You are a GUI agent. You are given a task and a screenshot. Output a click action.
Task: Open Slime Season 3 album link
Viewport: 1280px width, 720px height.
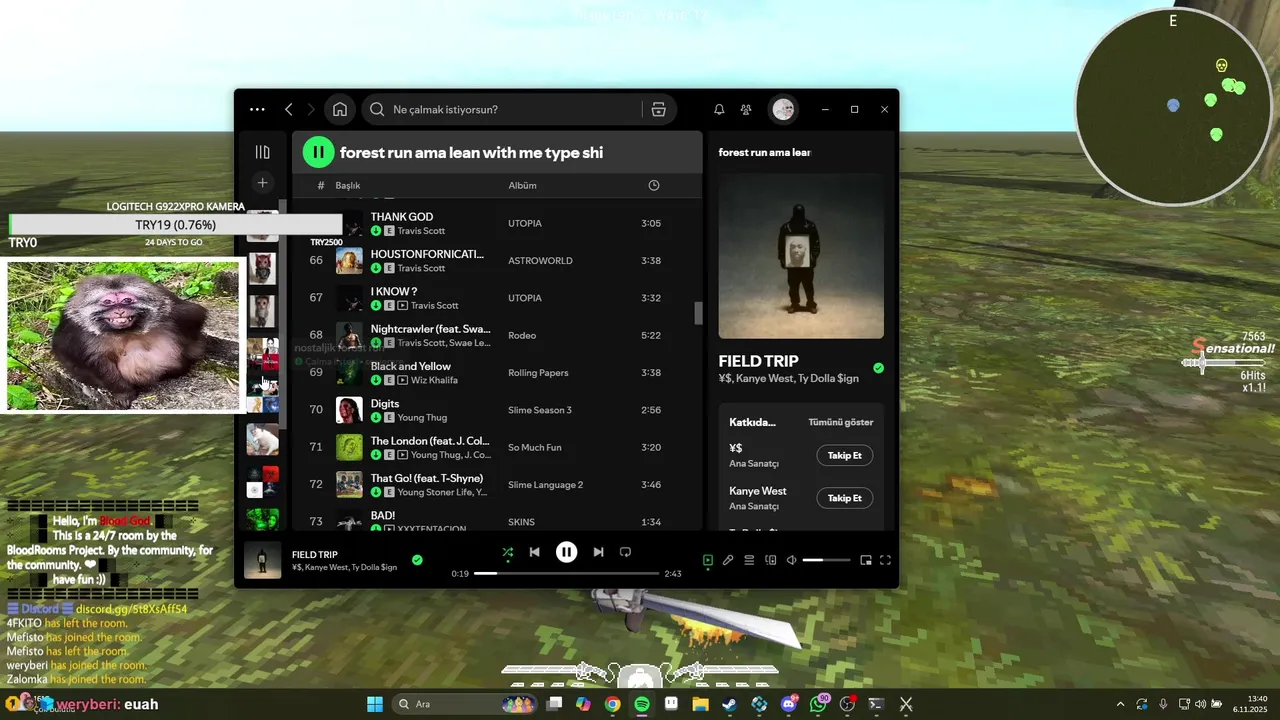[540, 410]
